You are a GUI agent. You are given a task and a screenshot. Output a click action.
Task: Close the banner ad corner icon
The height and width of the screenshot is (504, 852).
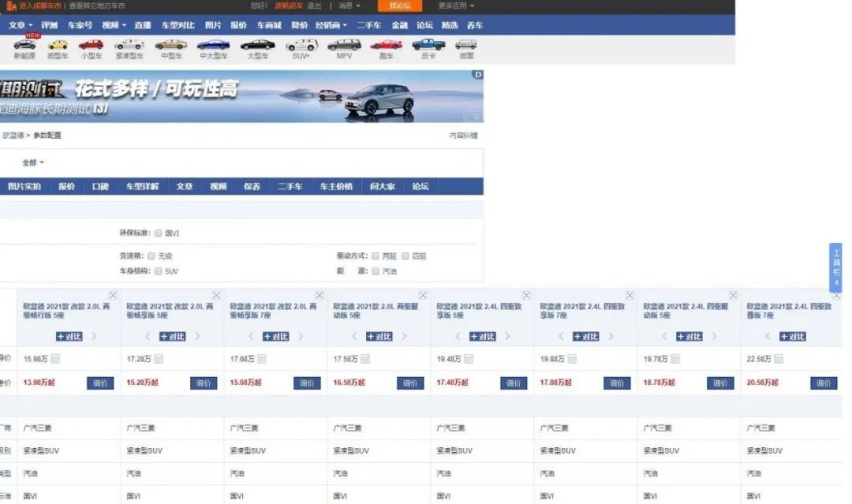click(x=478, y=75)
